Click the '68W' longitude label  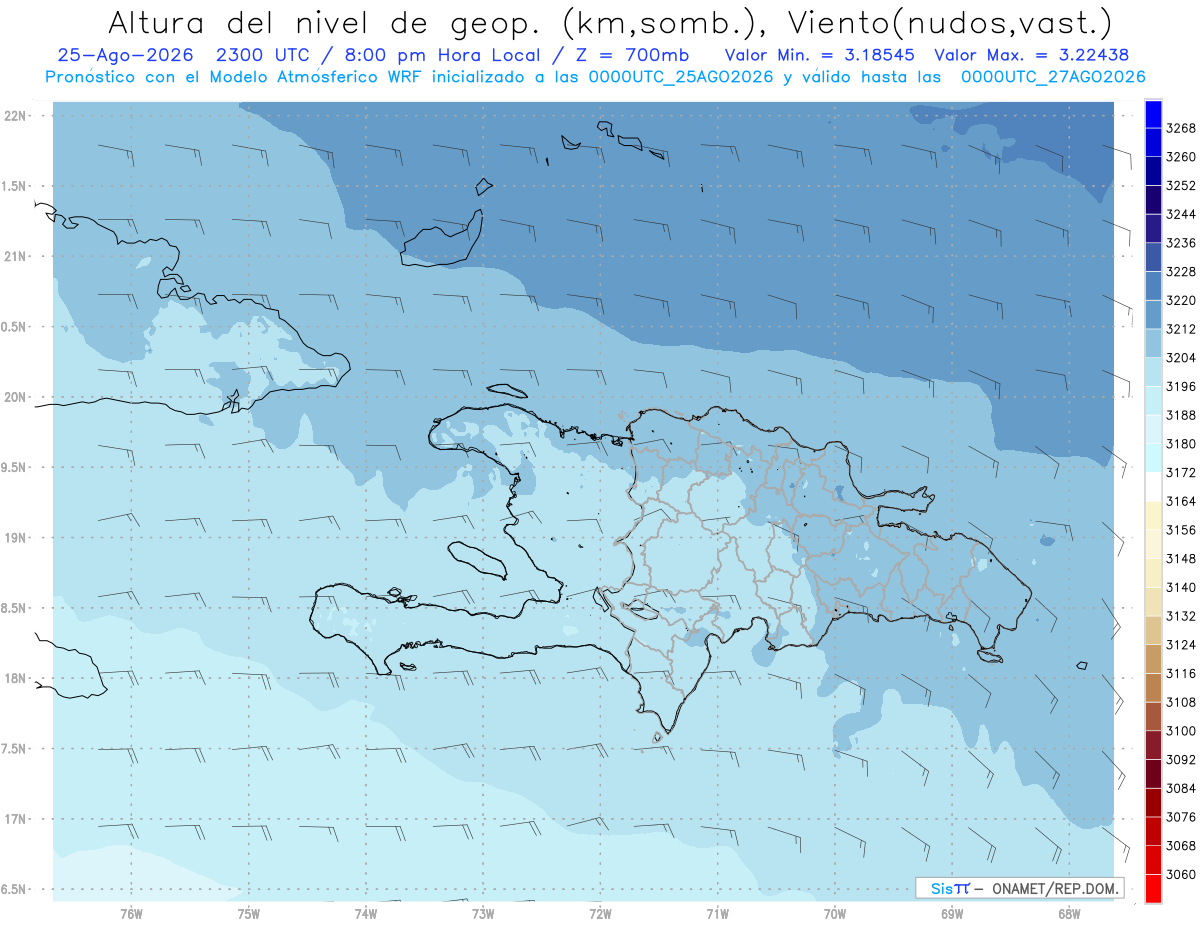point(1068,912)
